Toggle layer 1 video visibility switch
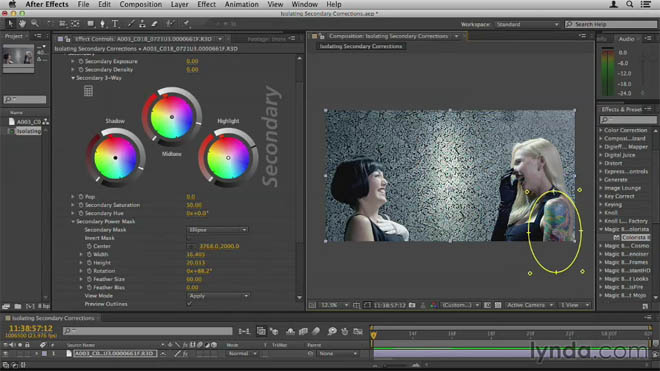 tap(5, 354)
